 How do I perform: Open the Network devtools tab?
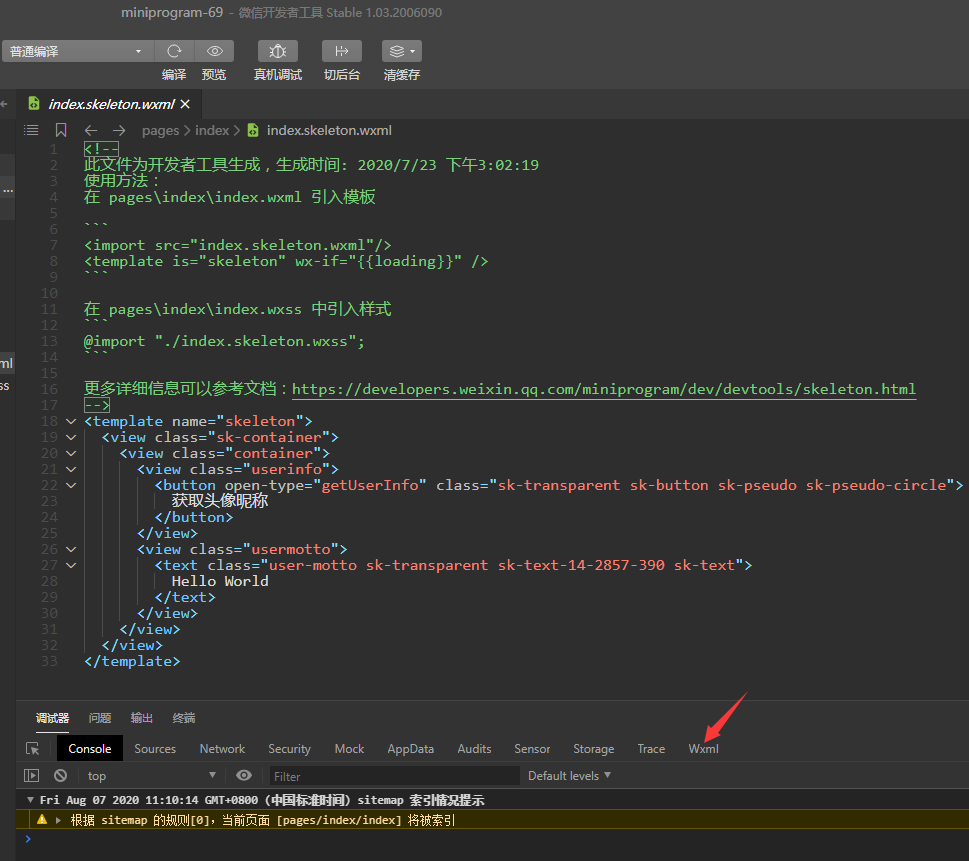click(x=222, y=749)
